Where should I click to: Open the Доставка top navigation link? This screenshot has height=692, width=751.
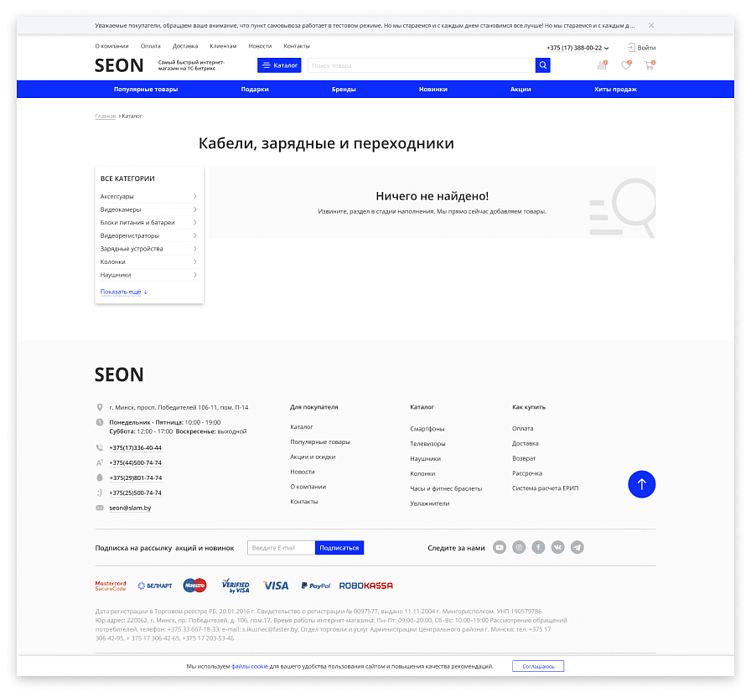pos(185,46)
